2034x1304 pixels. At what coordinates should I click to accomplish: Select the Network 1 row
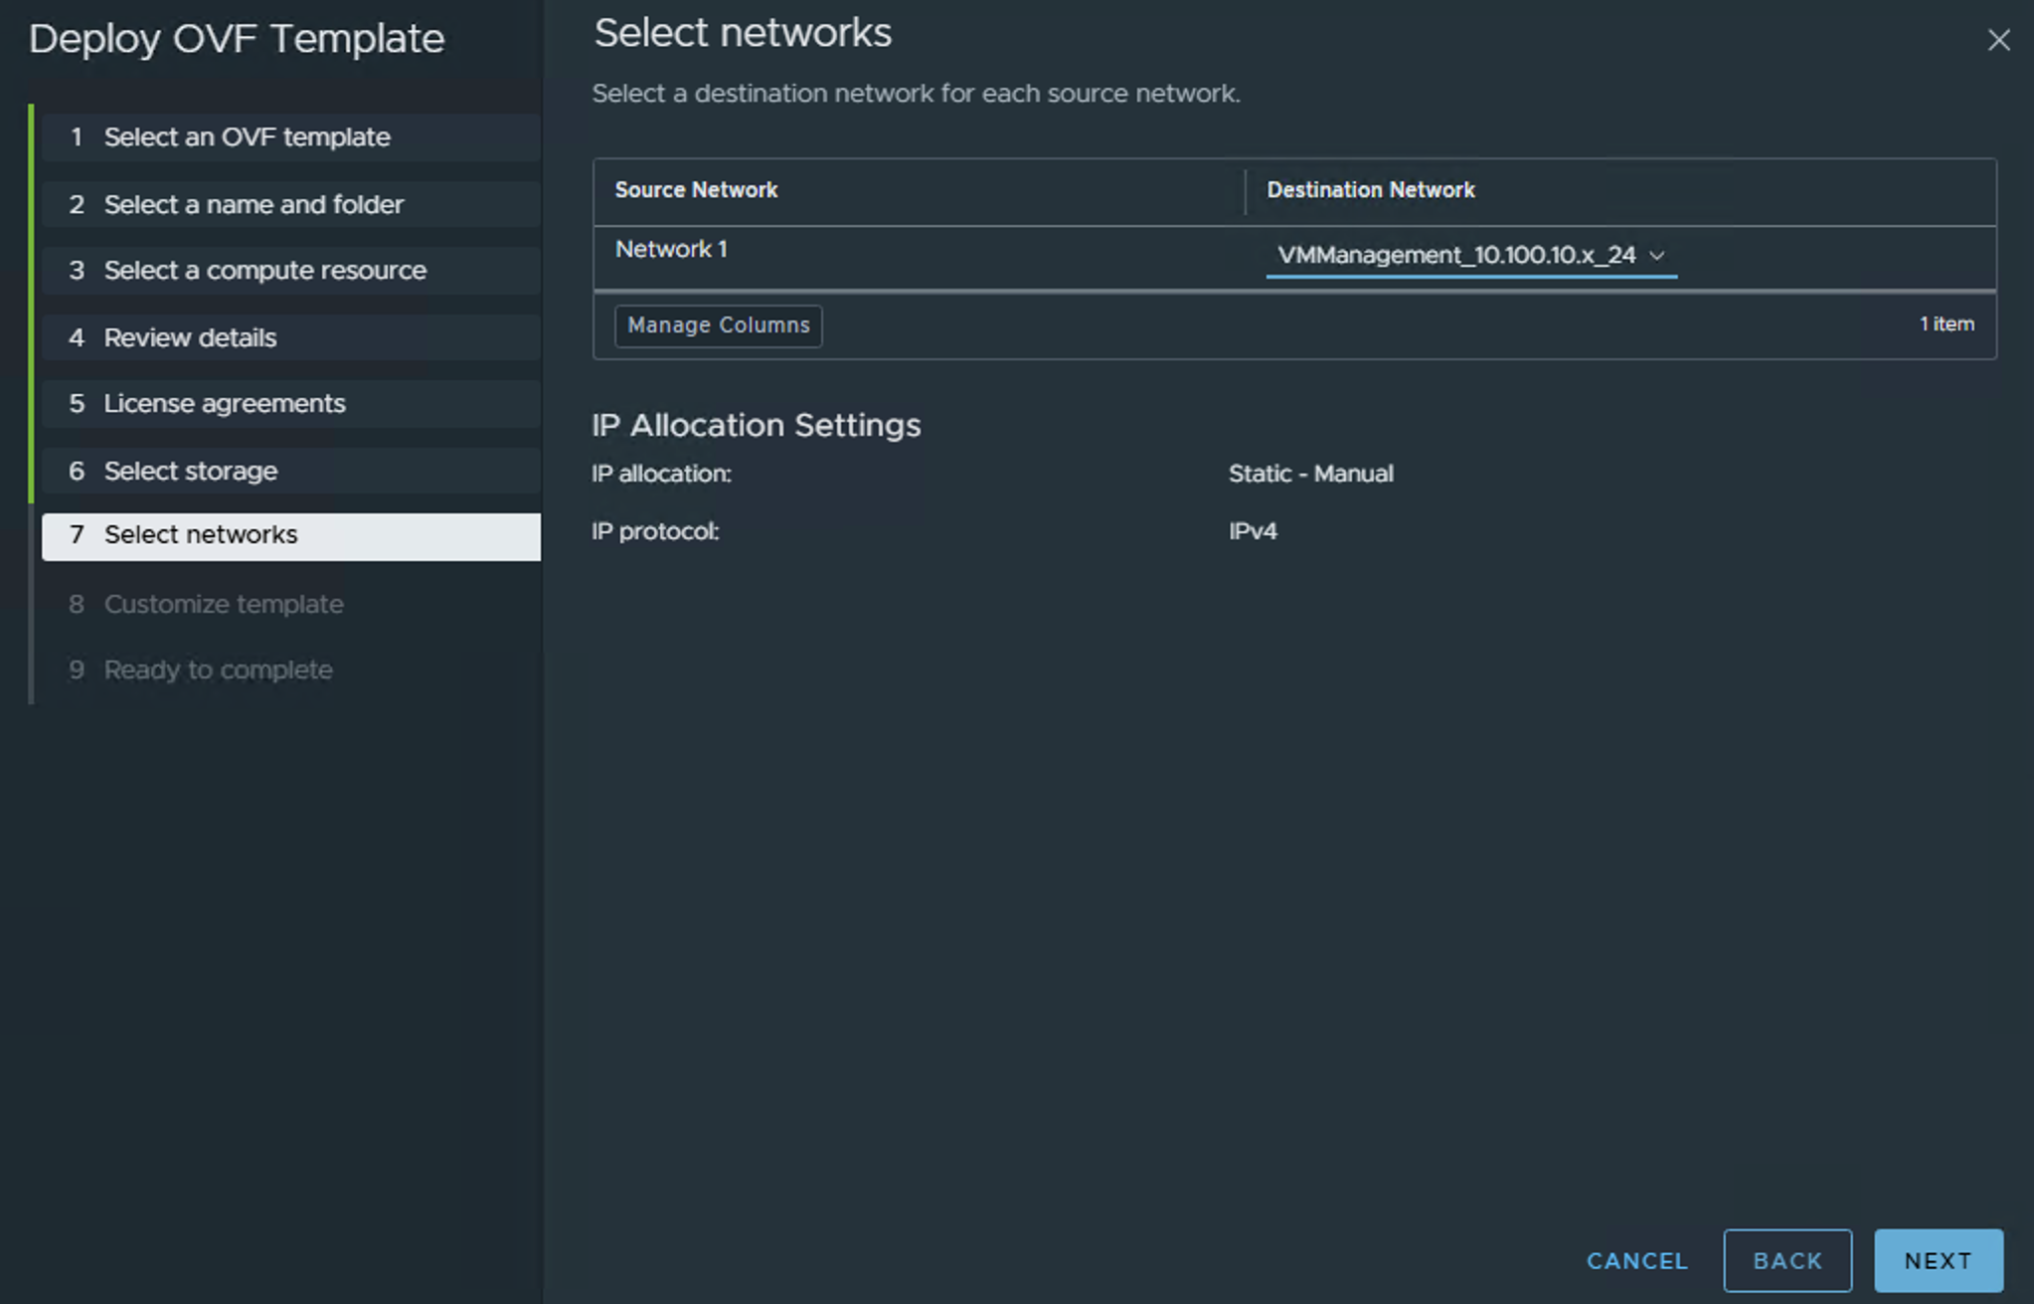coord(671,249)
